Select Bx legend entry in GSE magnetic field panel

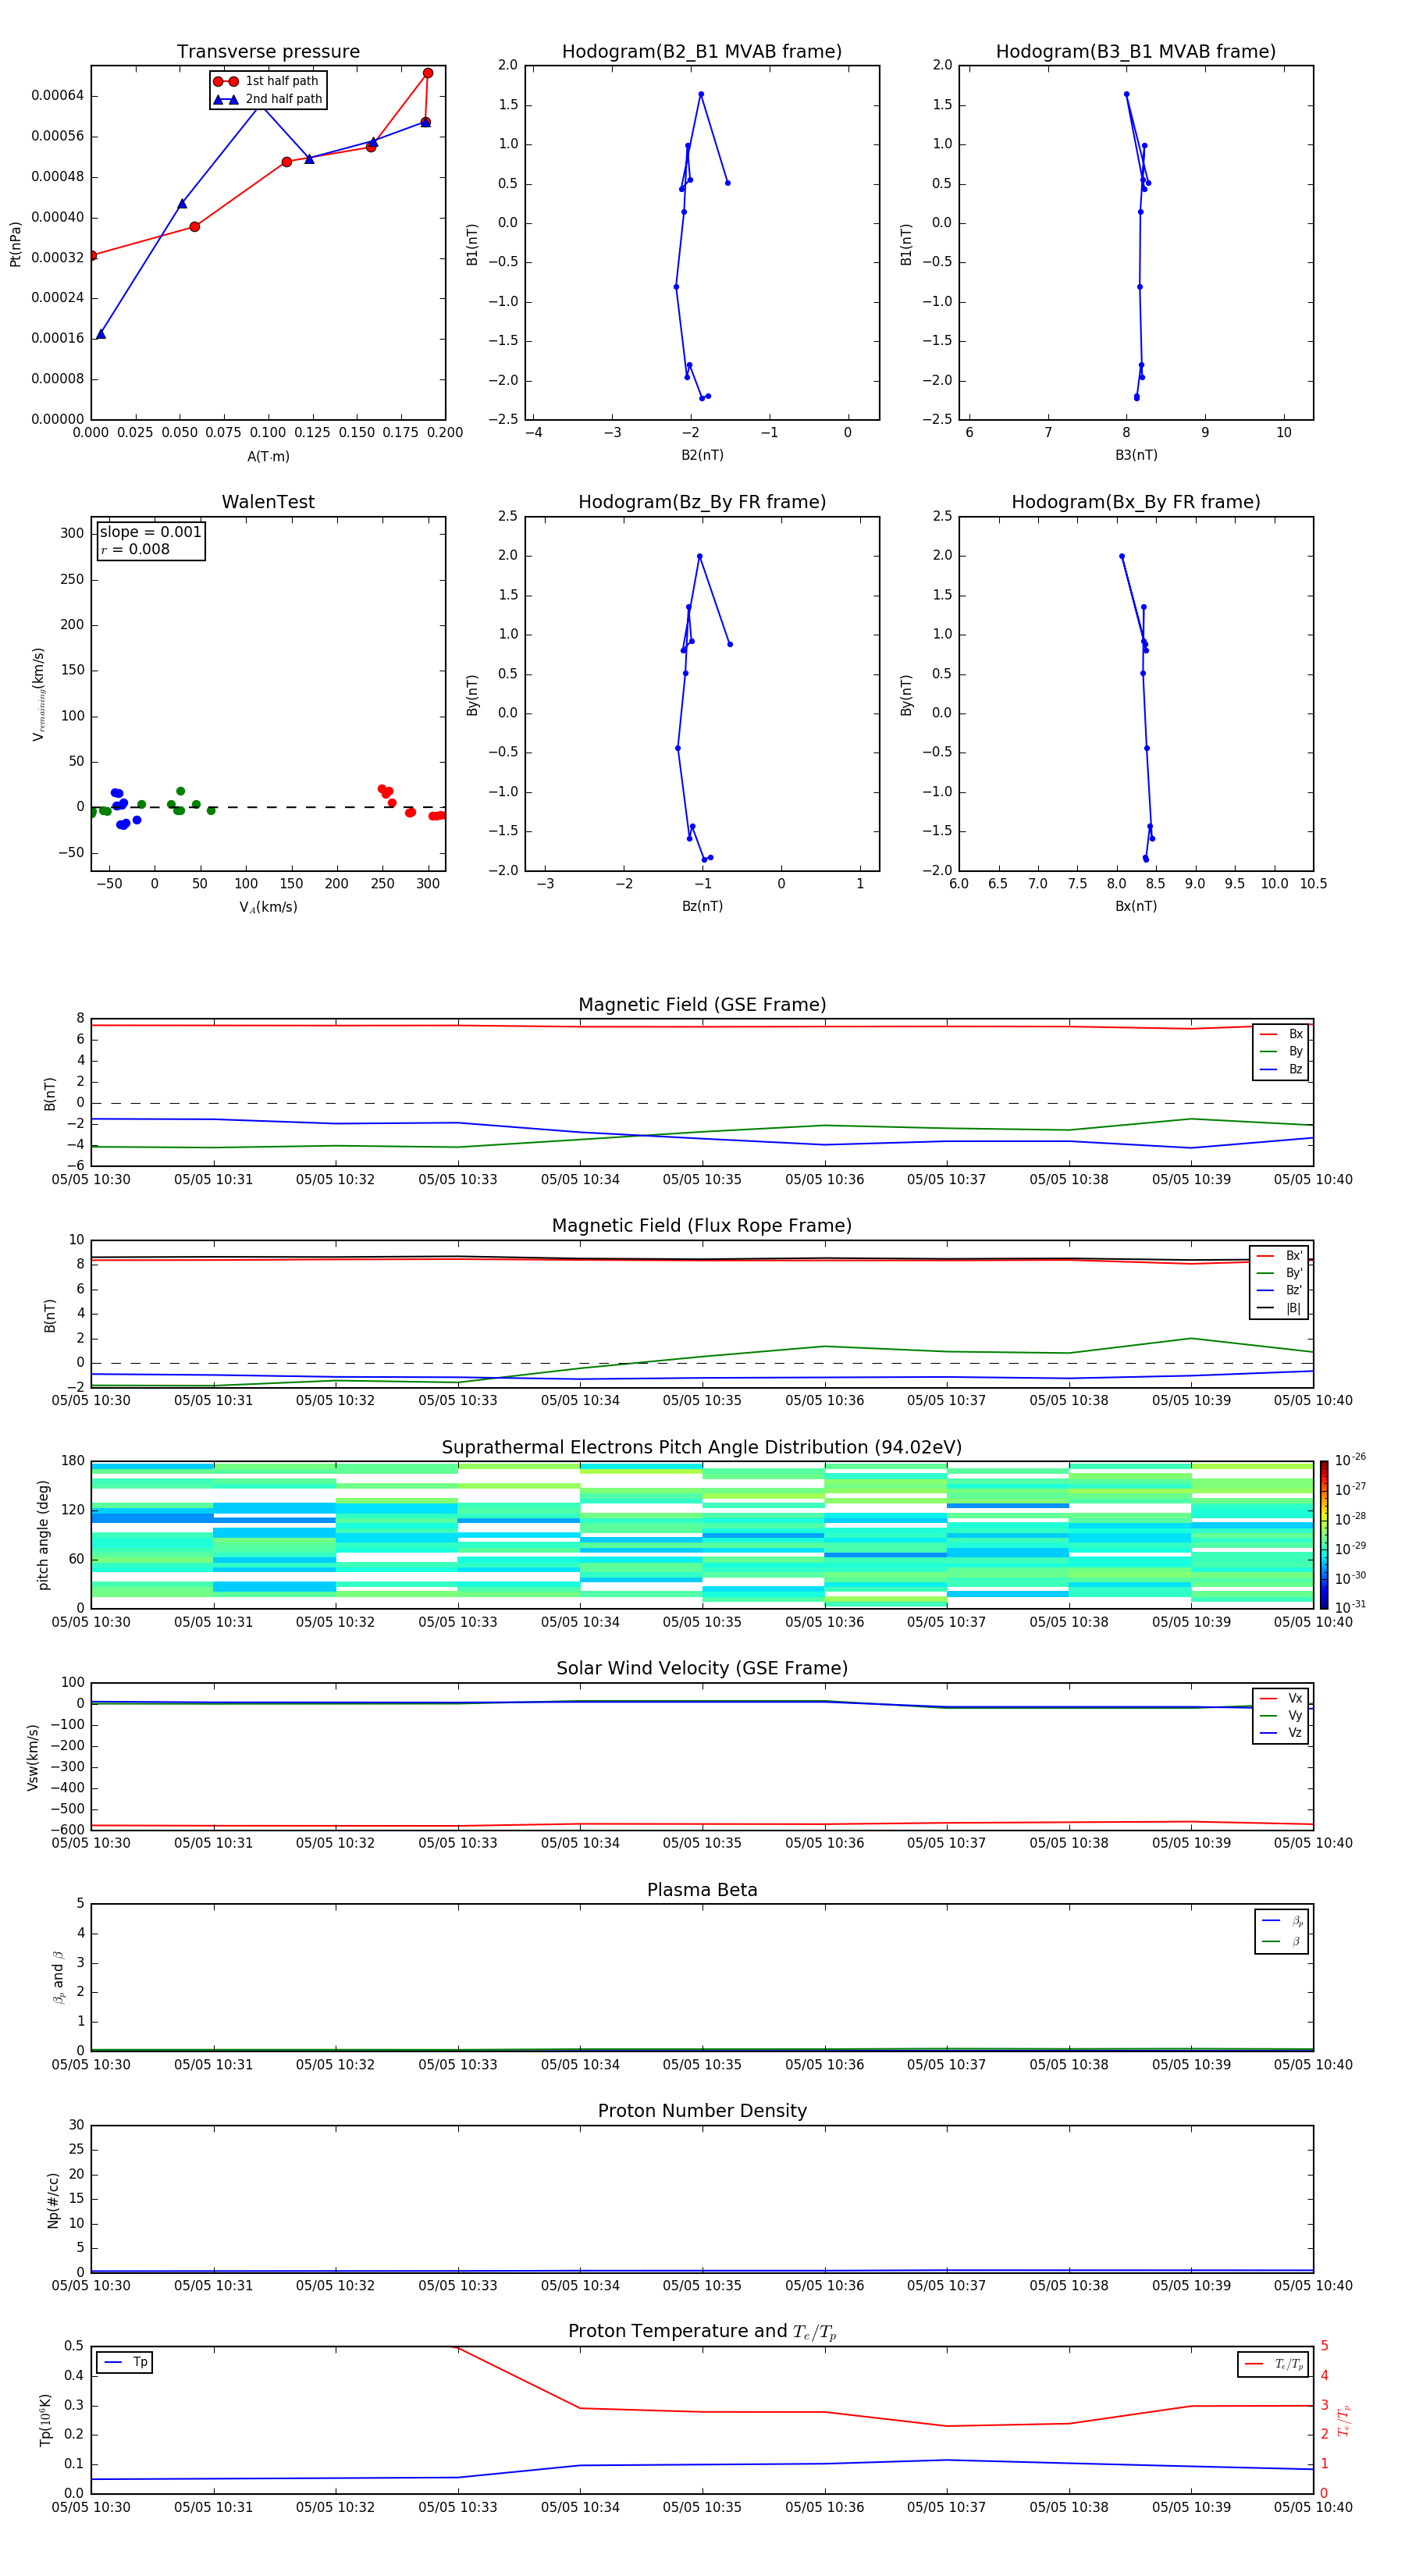click(x=1281, y=1034)
